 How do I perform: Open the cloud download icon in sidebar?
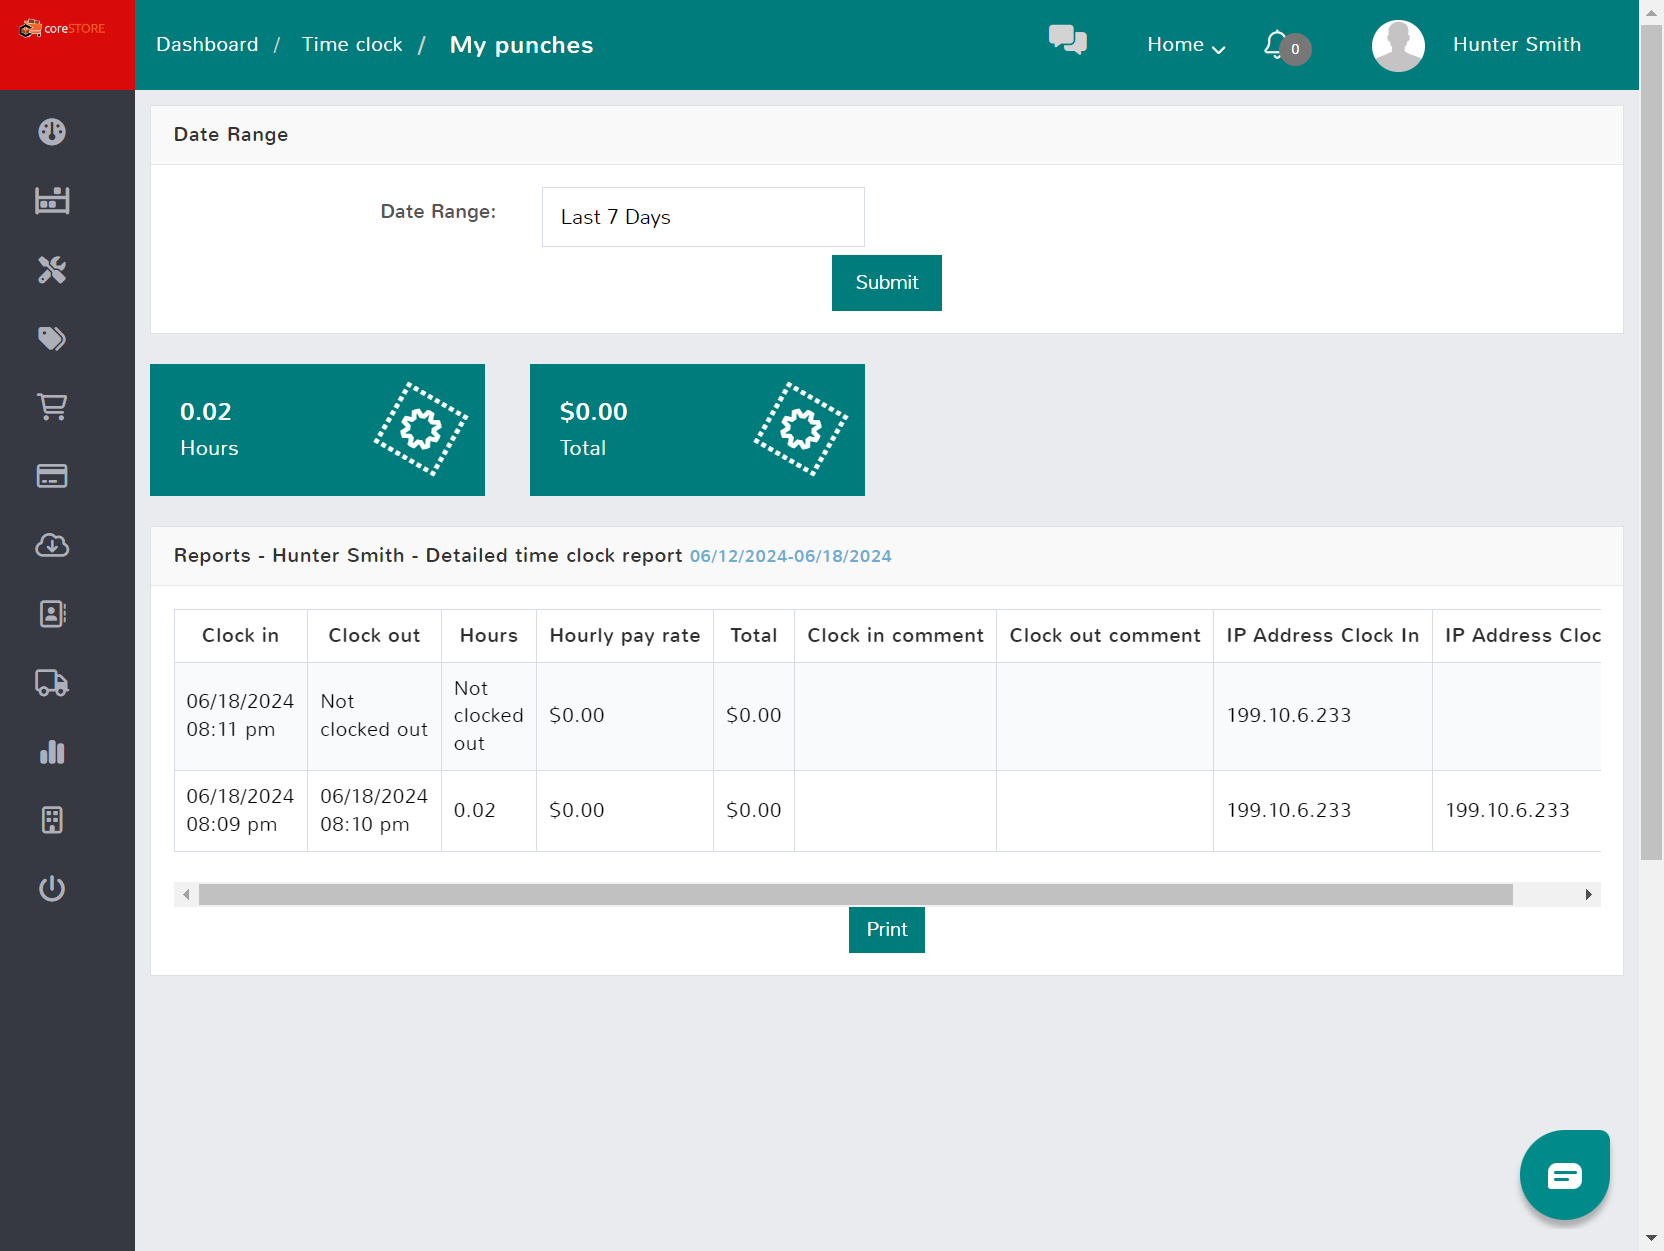pyautogui.click(x=52, y=545)
